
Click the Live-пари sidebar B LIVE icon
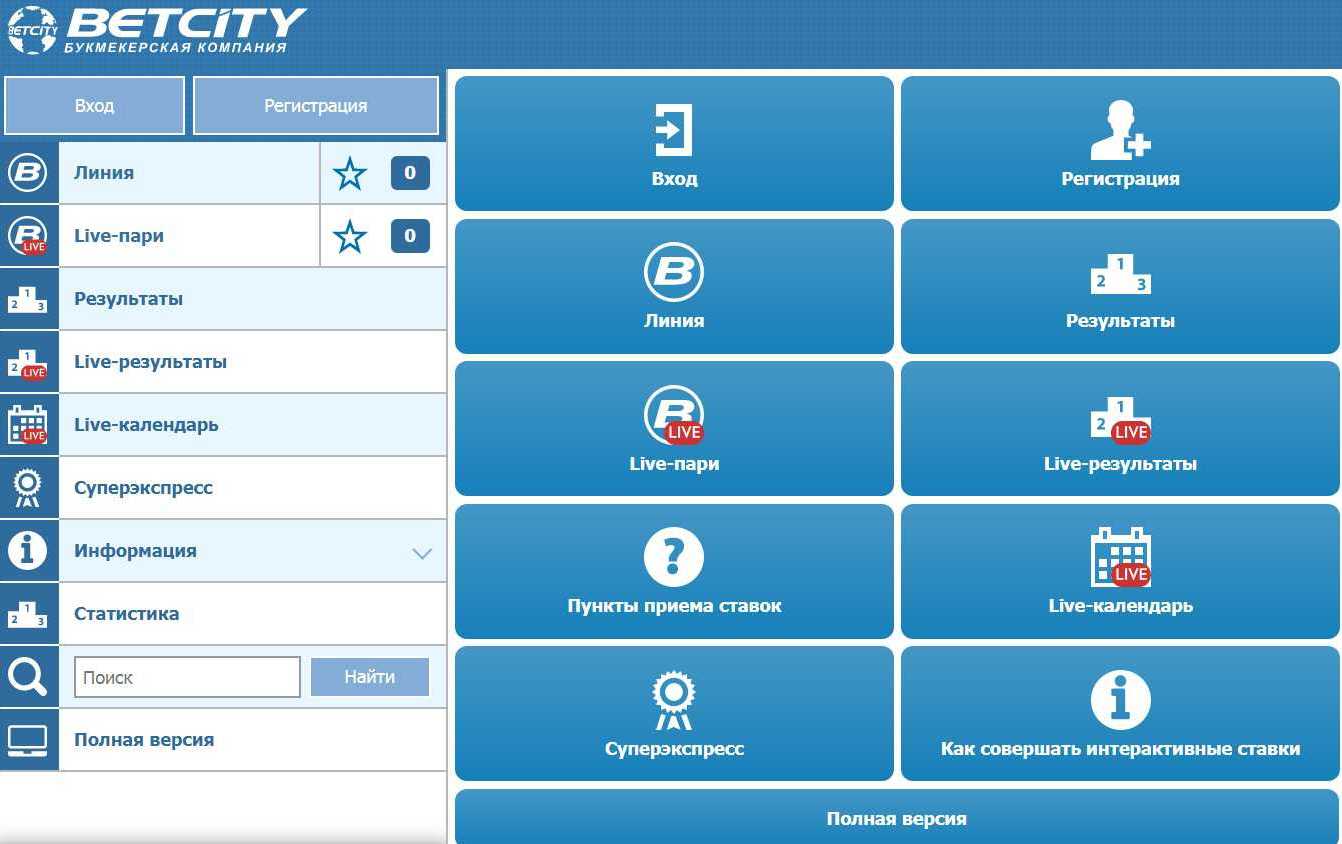pos(28,236)
